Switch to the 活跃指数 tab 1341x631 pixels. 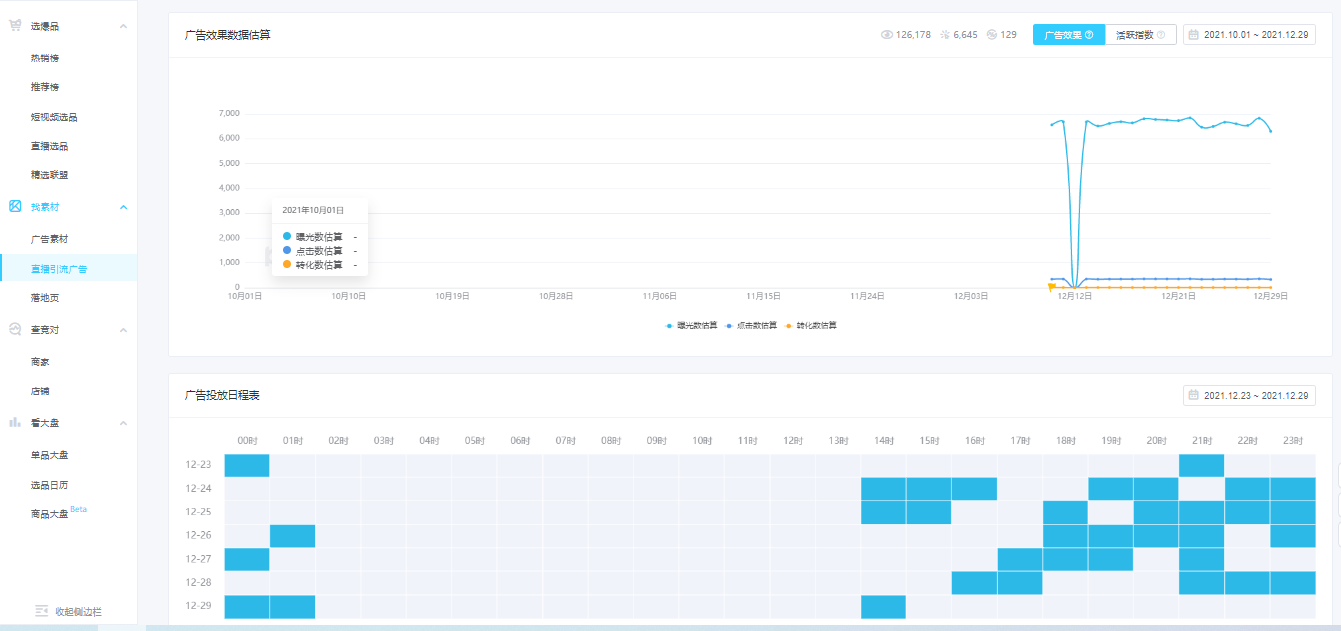[x=1141, y=35]
